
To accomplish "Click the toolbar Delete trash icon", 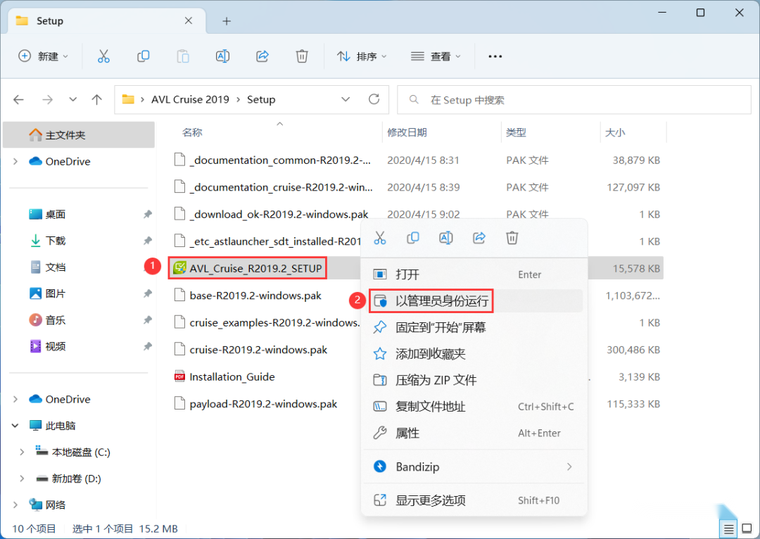I will pyautogui.click(x=302, y=56).
